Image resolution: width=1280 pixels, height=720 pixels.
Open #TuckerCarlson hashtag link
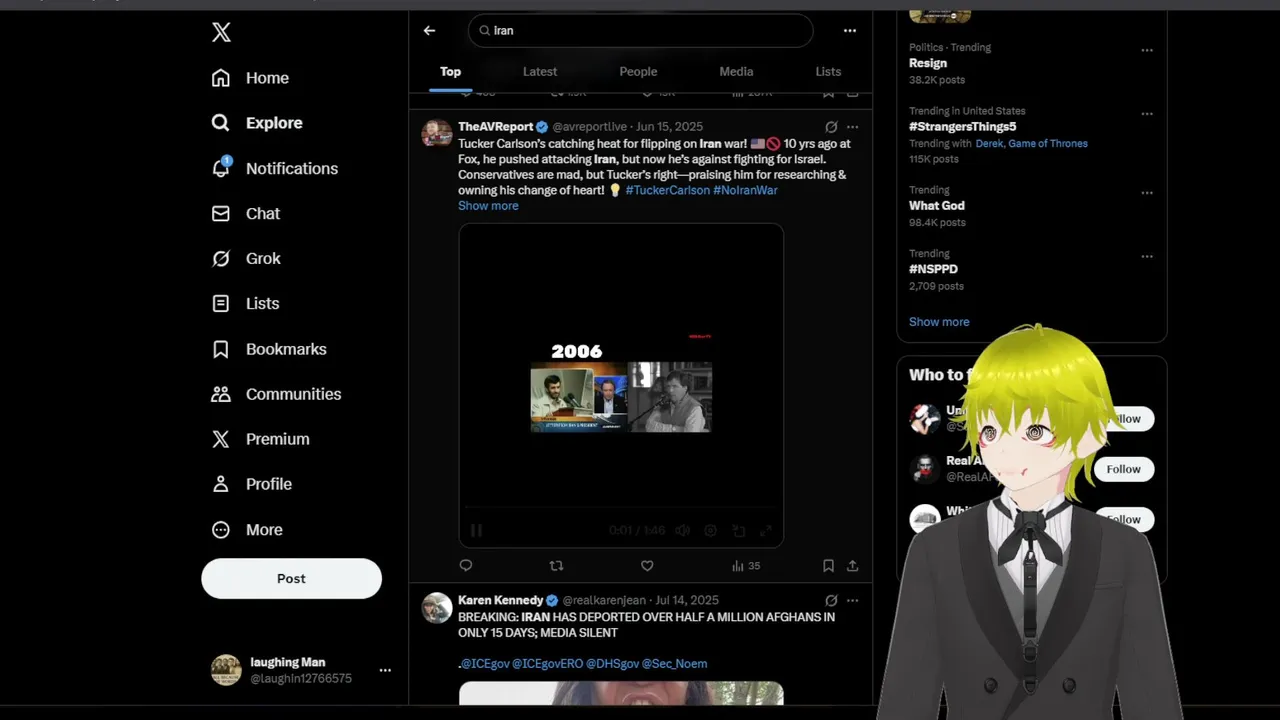point(667,190)
